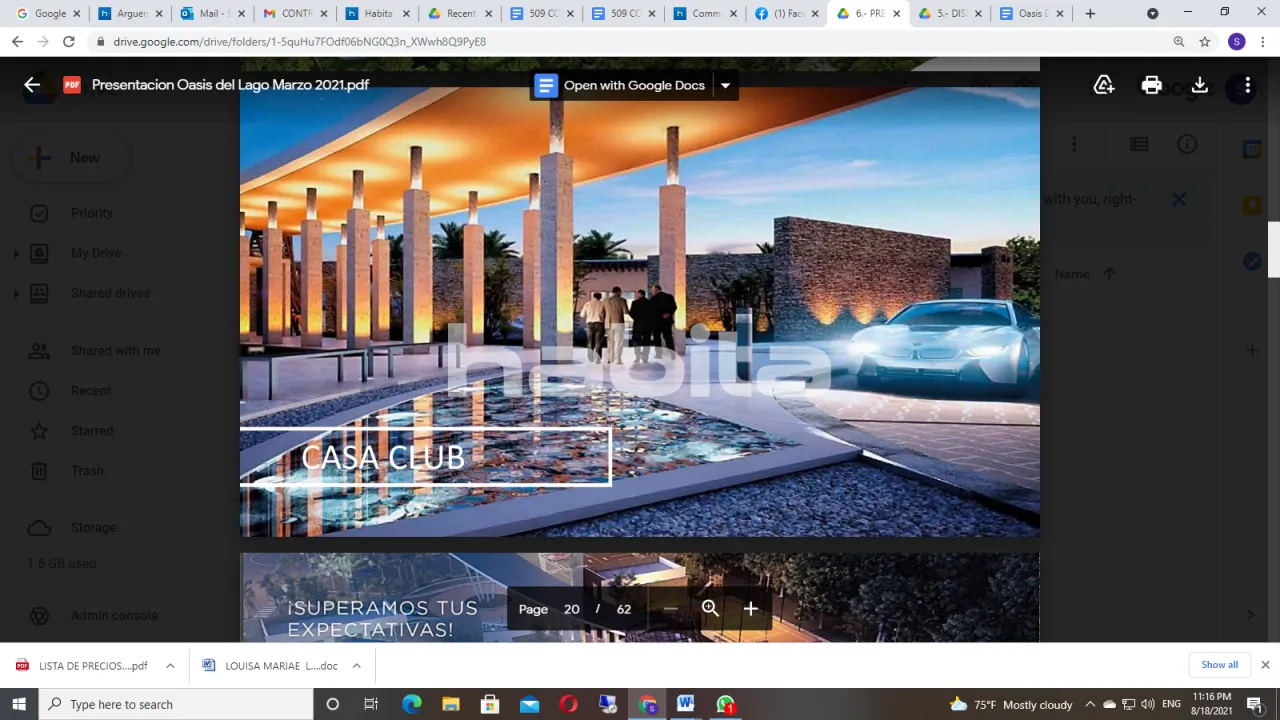This screenshot has height=720, width=1280.
Task: Edit the current page number 20
Action: [x=572, y=609]
